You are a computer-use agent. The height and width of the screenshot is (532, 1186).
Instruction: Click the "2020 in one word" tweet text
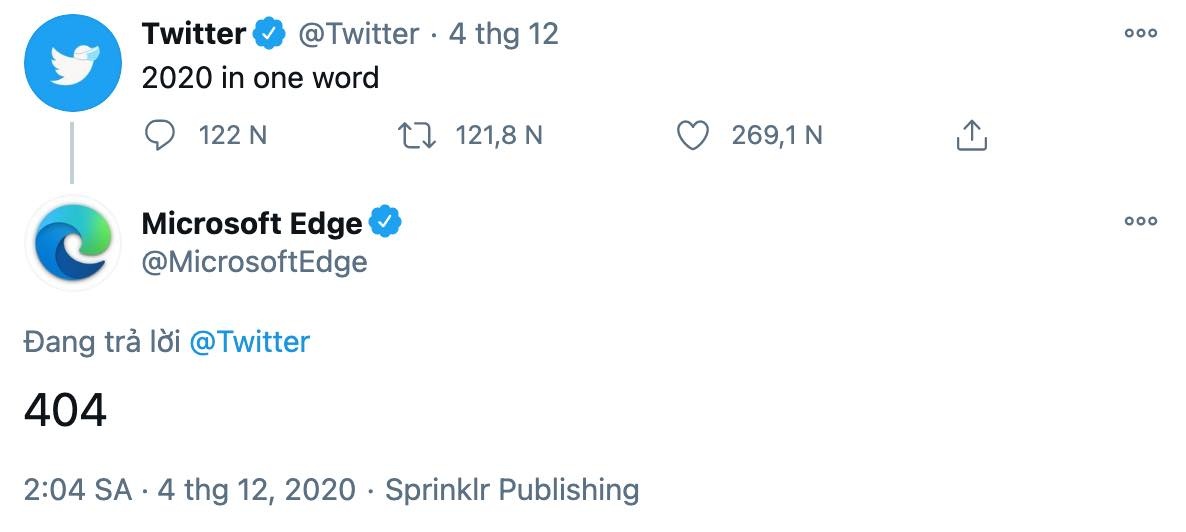(260, 78)
